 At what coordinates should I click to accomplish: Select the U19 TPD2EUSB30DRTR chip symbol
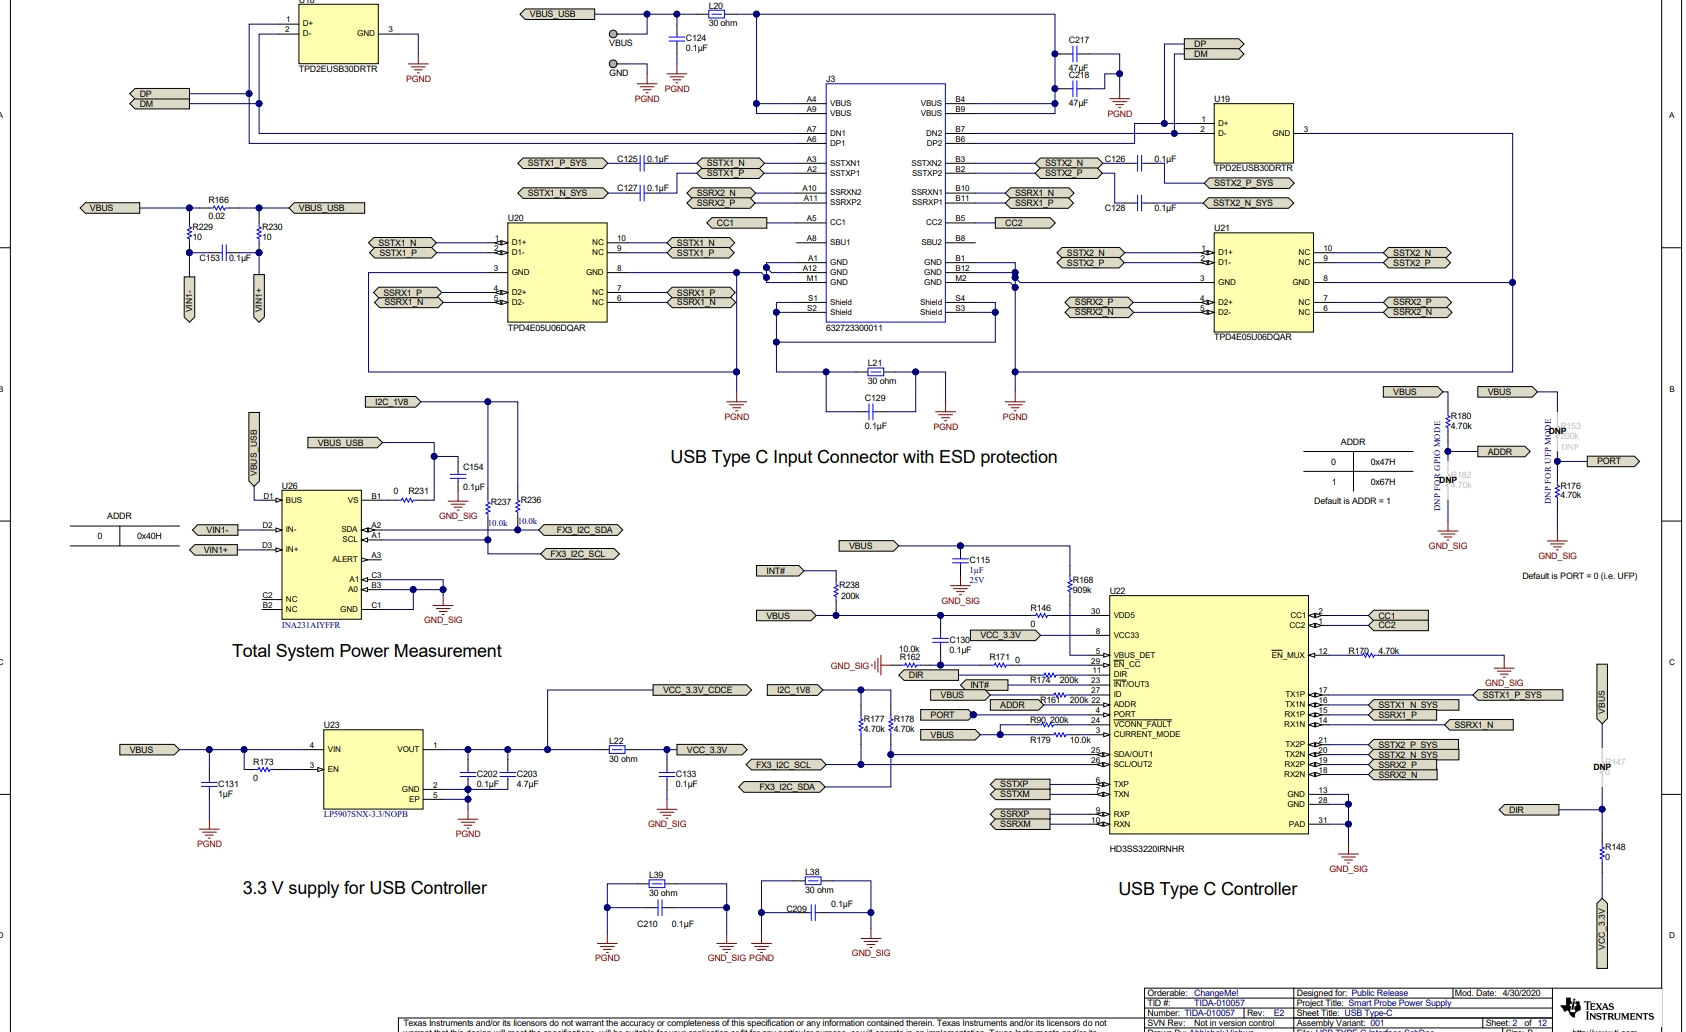point(1254,134)
